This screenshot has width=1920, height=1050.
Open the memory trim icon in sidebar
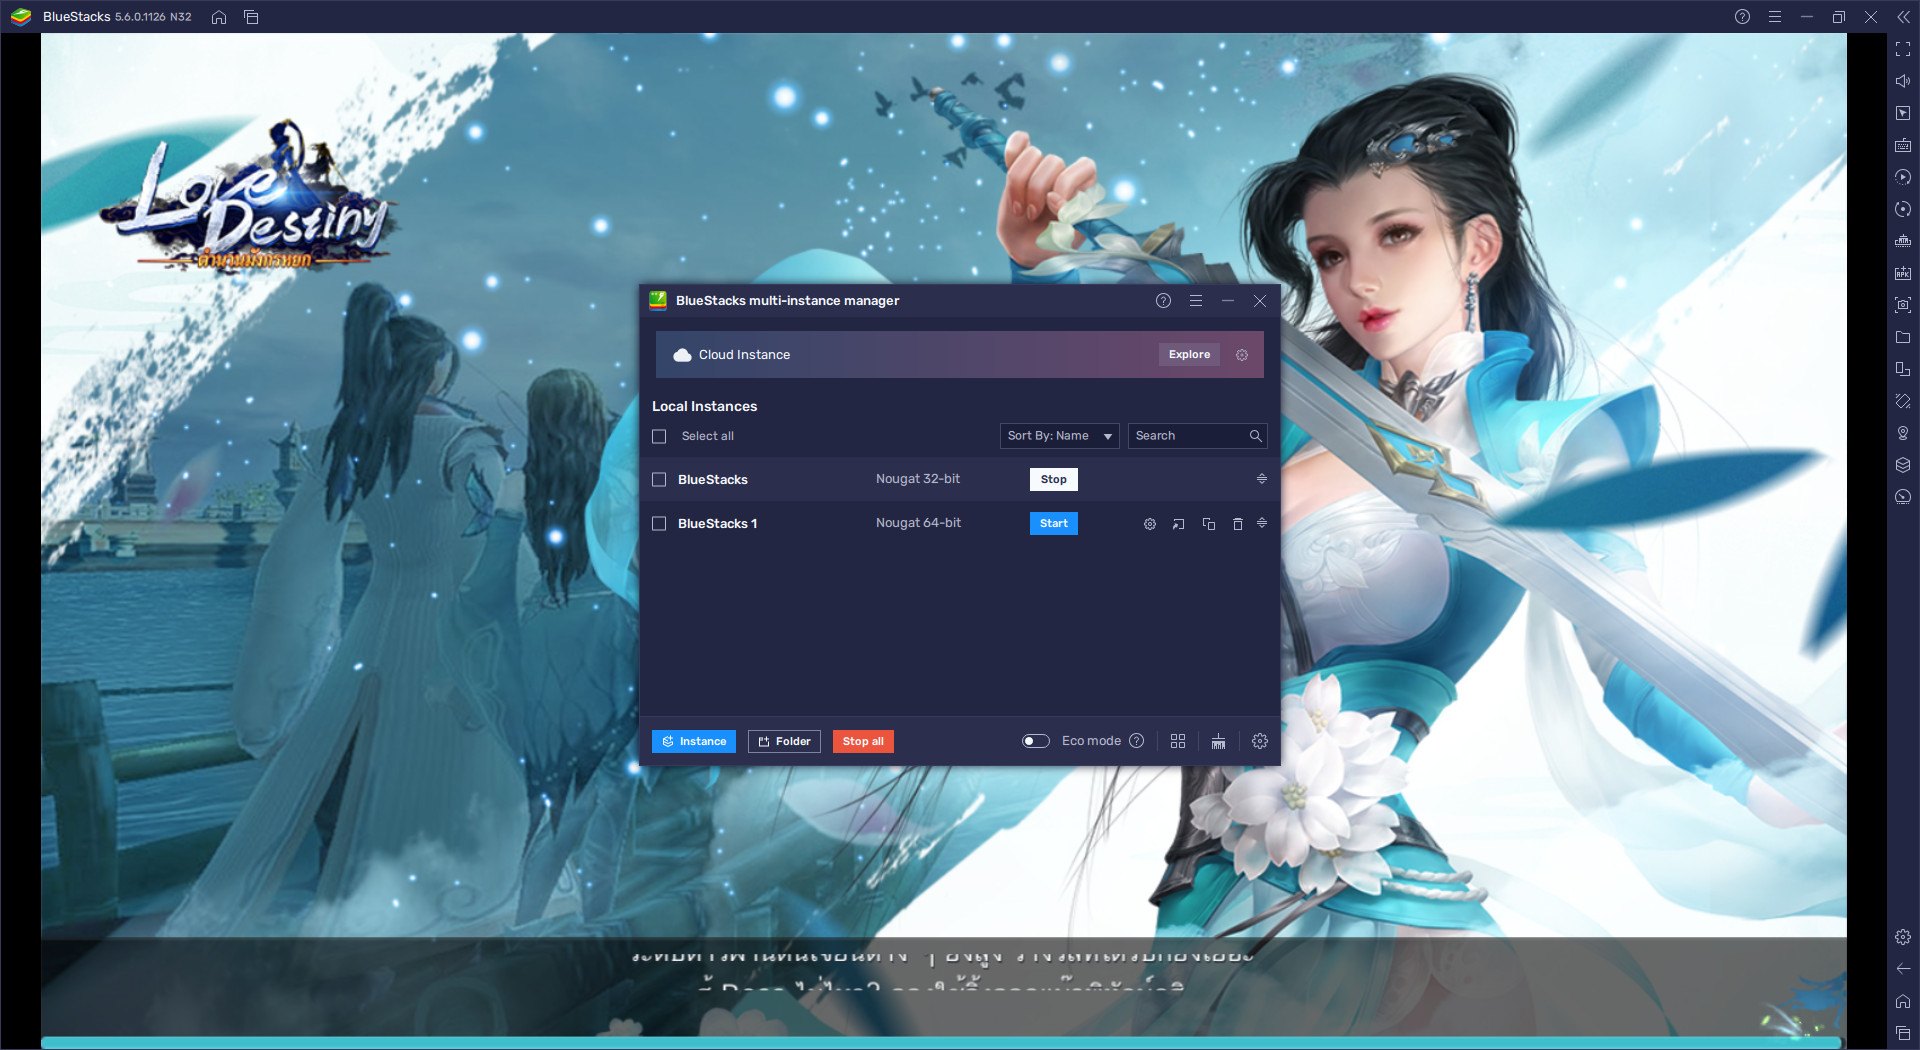coord(1902,241)
